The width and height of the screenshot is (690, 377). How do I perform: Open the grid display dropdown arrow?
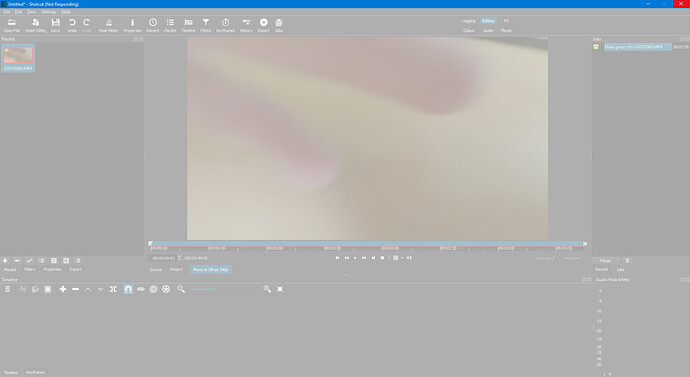point(402,258)
